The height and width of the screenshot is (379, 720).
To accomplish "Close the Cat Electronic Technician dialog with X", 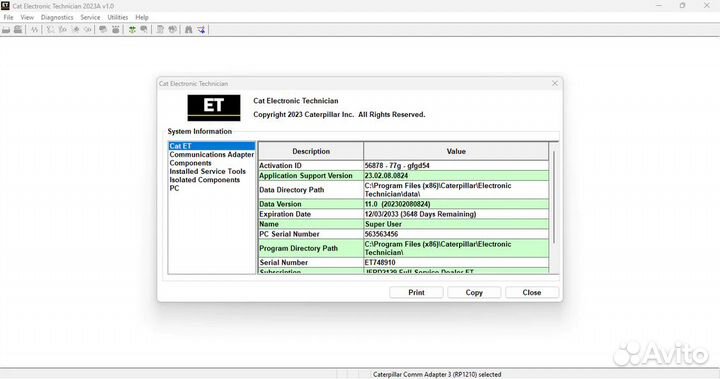I will tap(555, 84).
